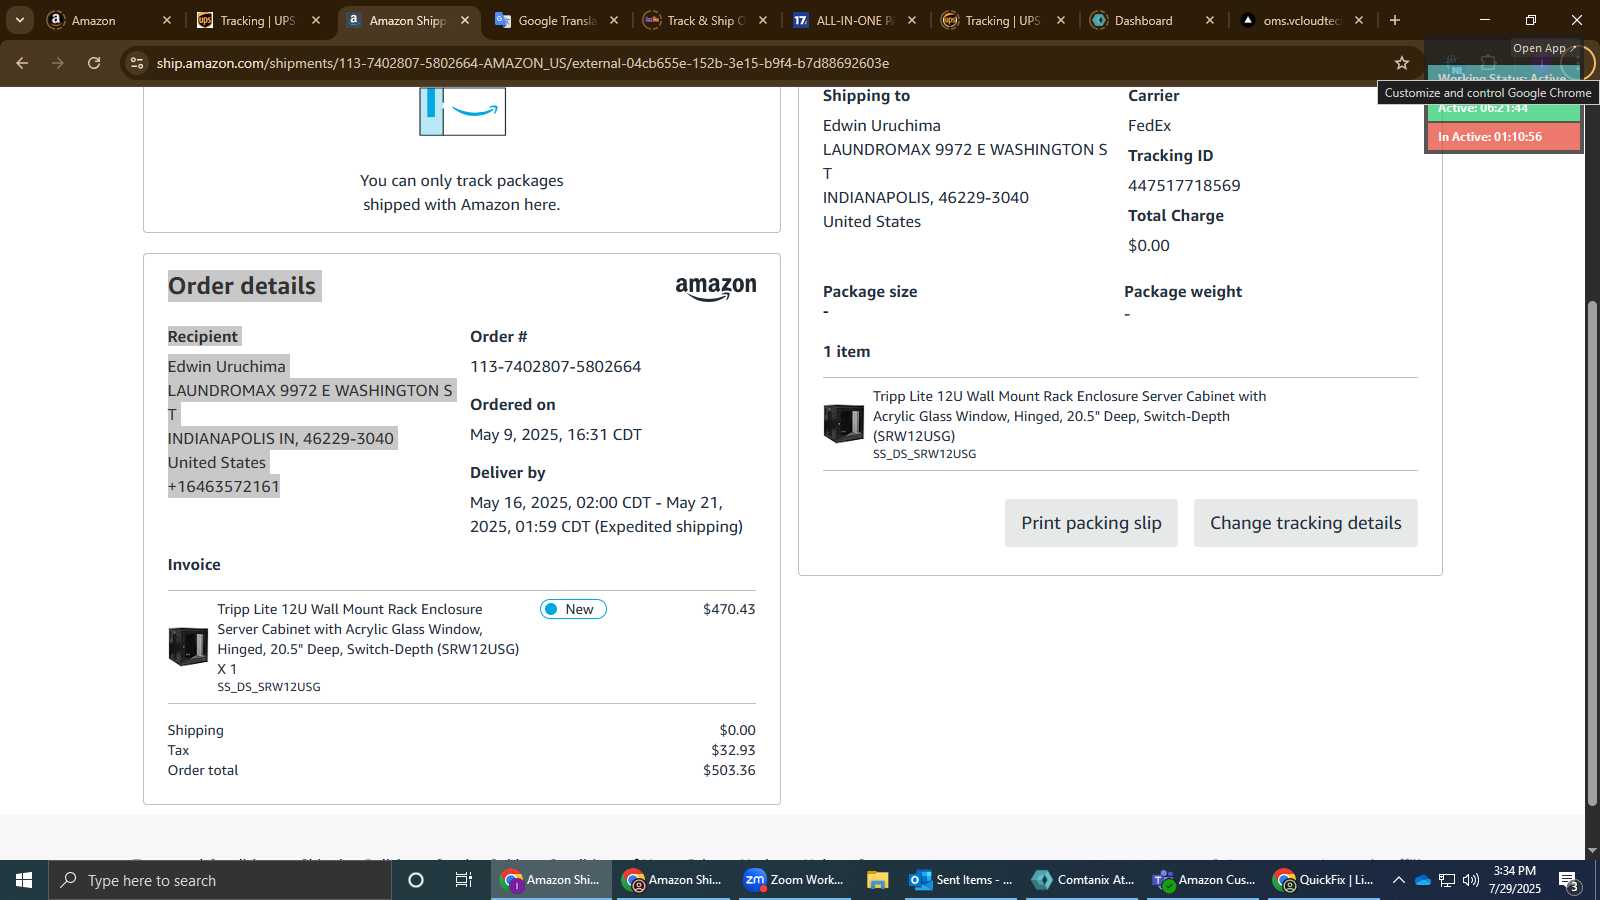Screen dimensions: 1600x900
Task: Click the Print packing slip button
Action: click(x=1091, y=523)
